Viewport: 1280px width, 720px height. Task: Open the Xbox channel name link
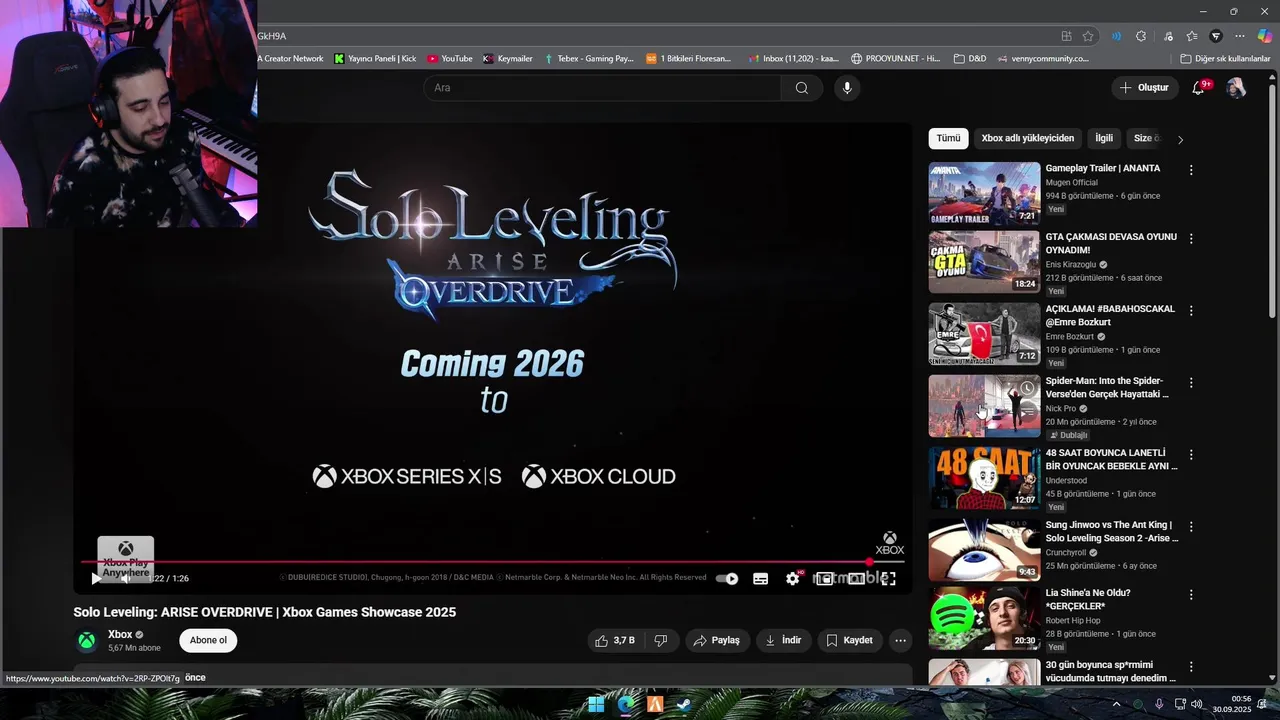tap(120, 634)
